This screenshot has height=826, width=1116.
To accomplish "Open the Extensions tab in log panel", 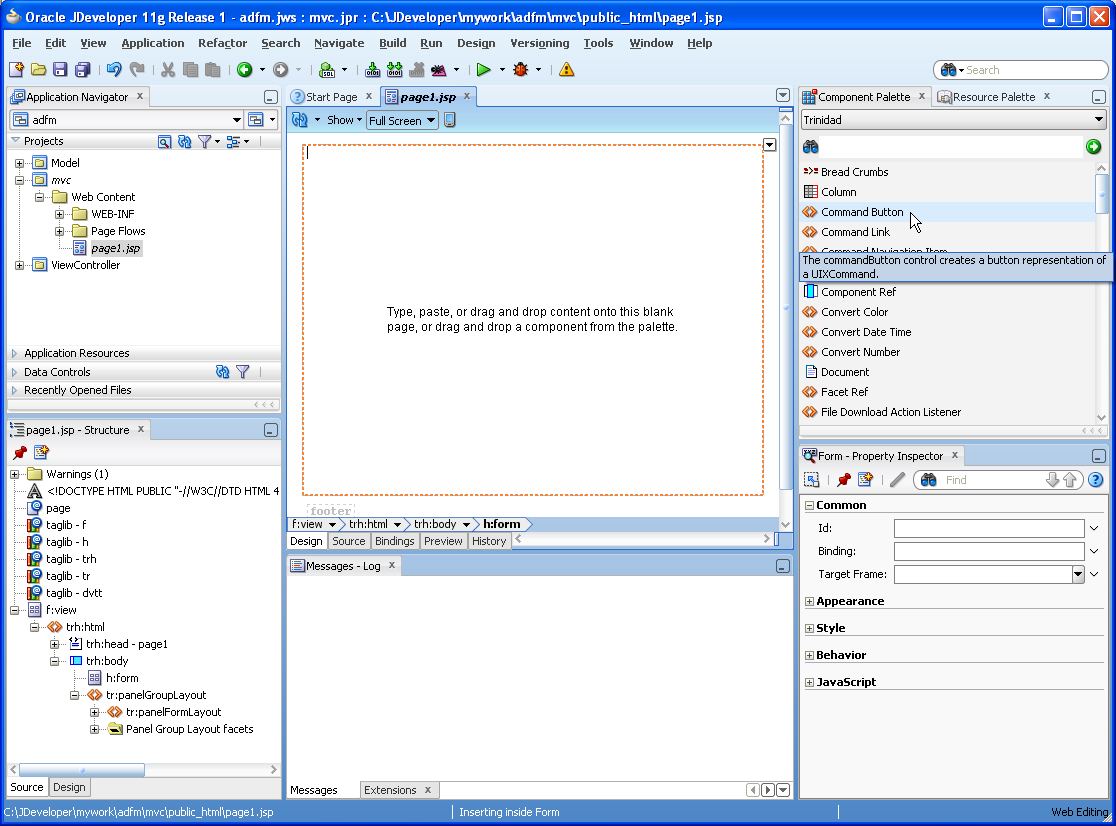I will (x=390, y=790).
